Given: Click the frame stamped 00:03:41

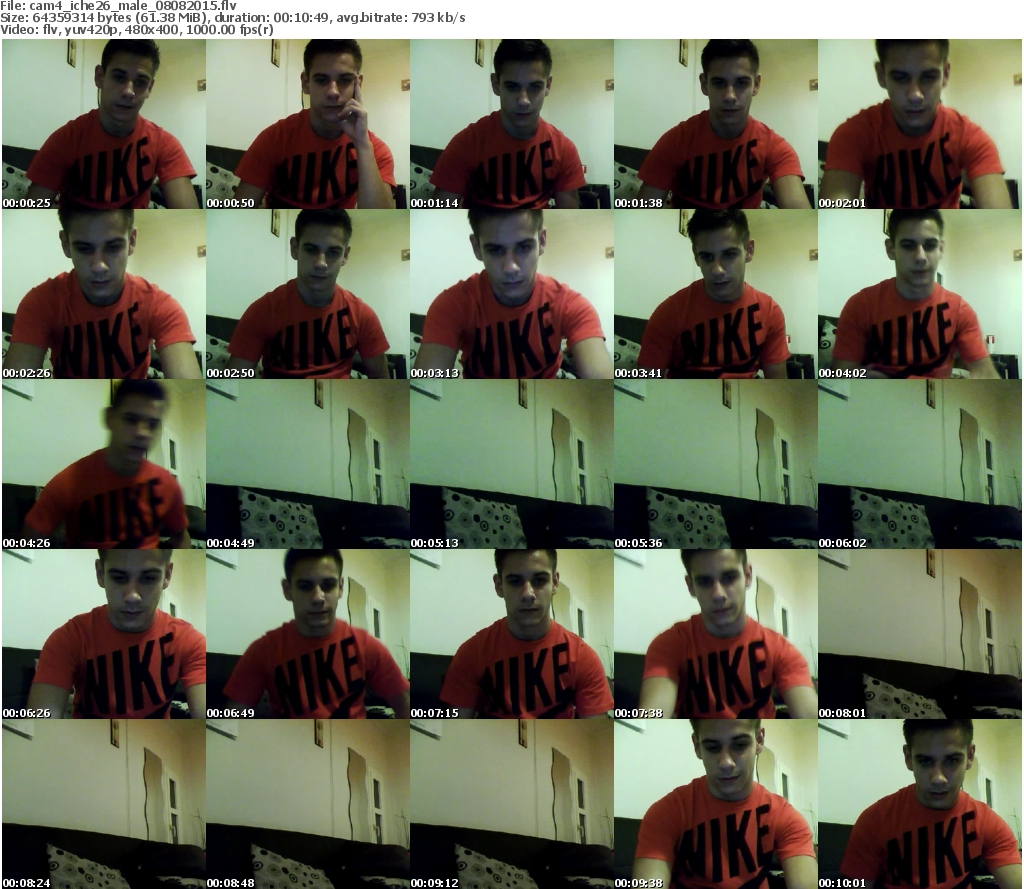Looking at the screenshot, I should click(x=716, y=294).
